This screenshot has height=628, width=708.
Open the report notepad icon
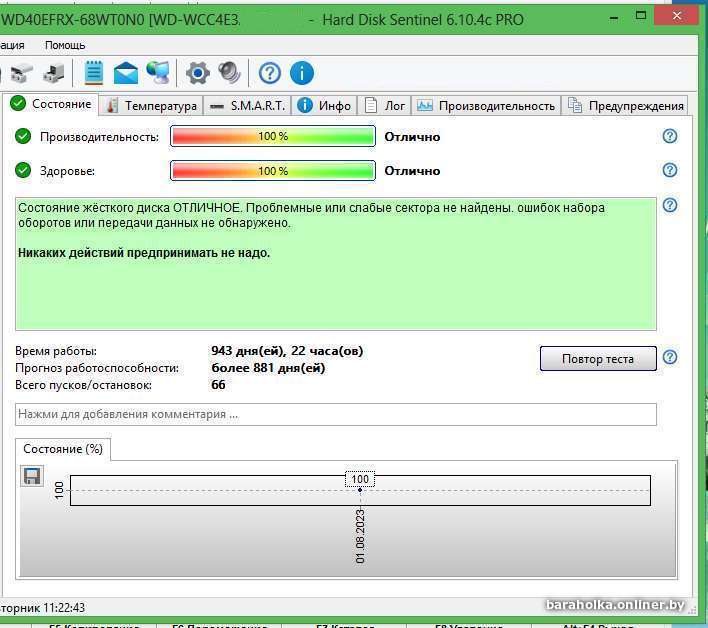[94, 72]
